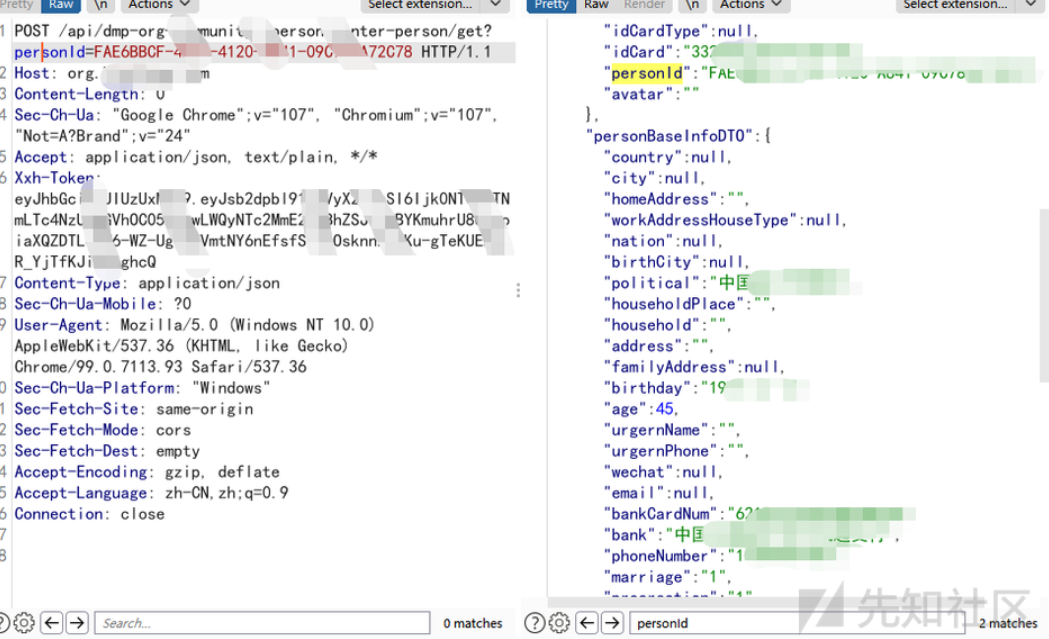Image resolution: width=1049 pixels, height=639 pixels.
Task: Click the response "2 matches" counter
Action: click(1008, 623)
